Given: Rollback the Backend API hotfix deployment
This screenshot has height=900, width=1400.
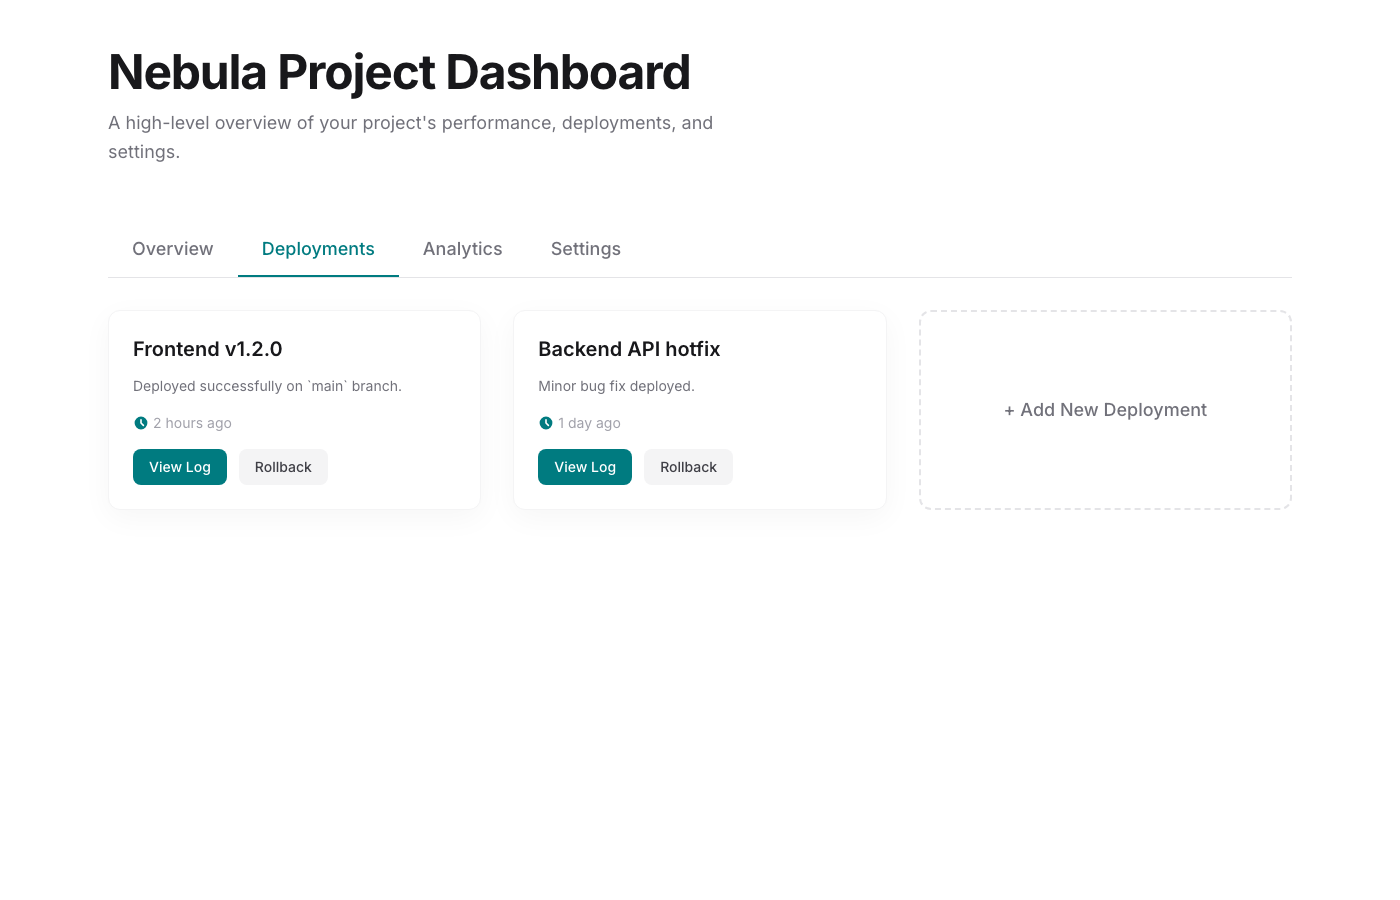Looking at the screenshot, I should (688, 466).
